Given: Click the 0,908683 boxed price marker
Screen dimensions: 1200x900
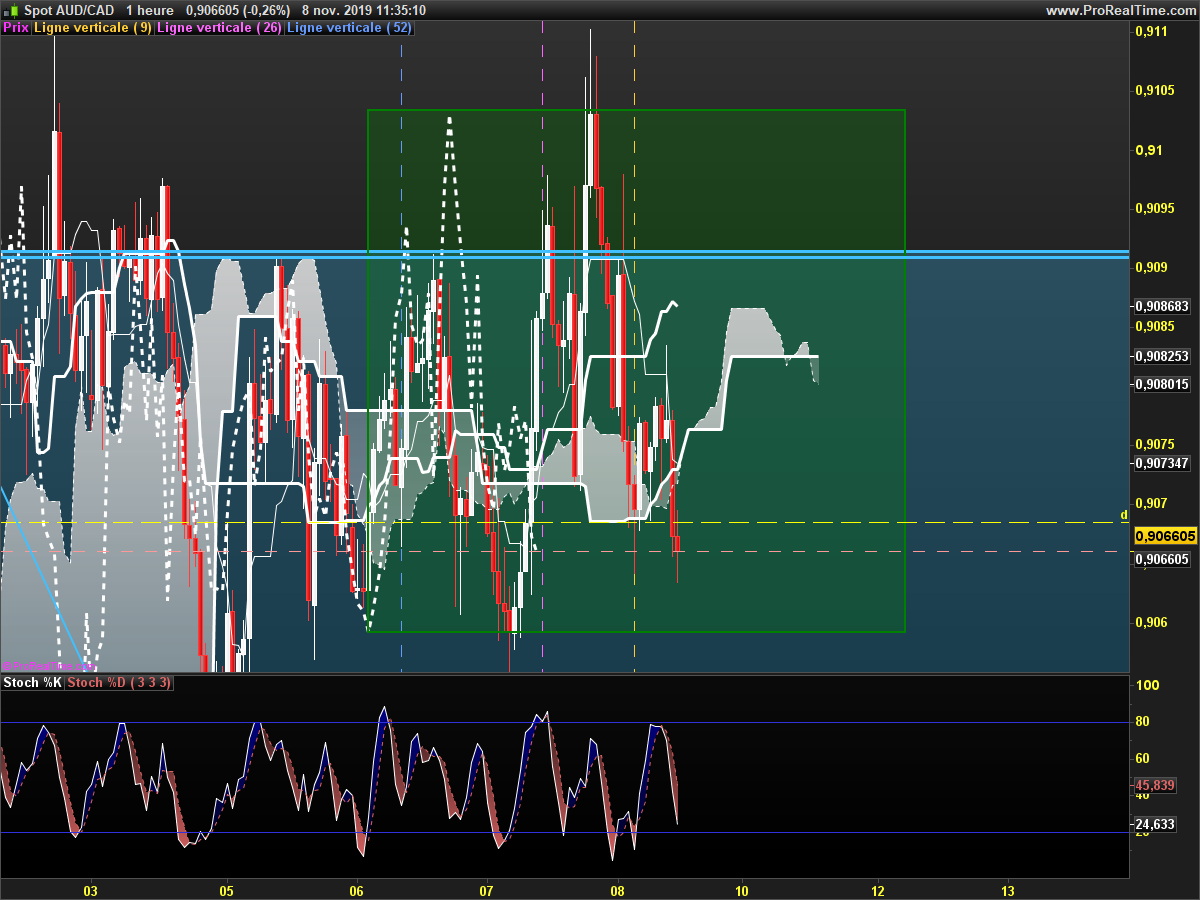Looking at the screenshot, I should pyautogui.click(x=1161, y=306).
